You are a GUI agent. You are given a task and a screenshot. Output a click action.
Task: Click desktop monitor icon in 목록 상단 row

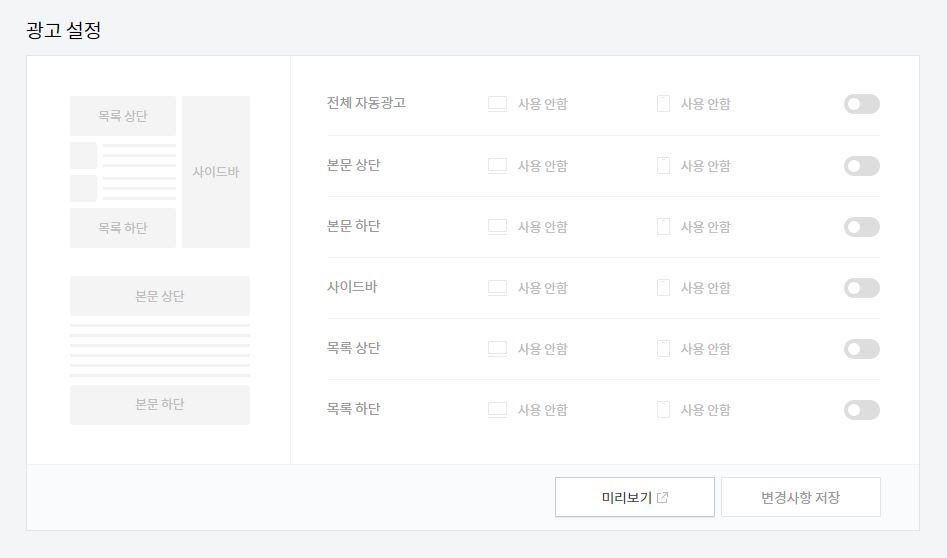[x=497, y=348]
